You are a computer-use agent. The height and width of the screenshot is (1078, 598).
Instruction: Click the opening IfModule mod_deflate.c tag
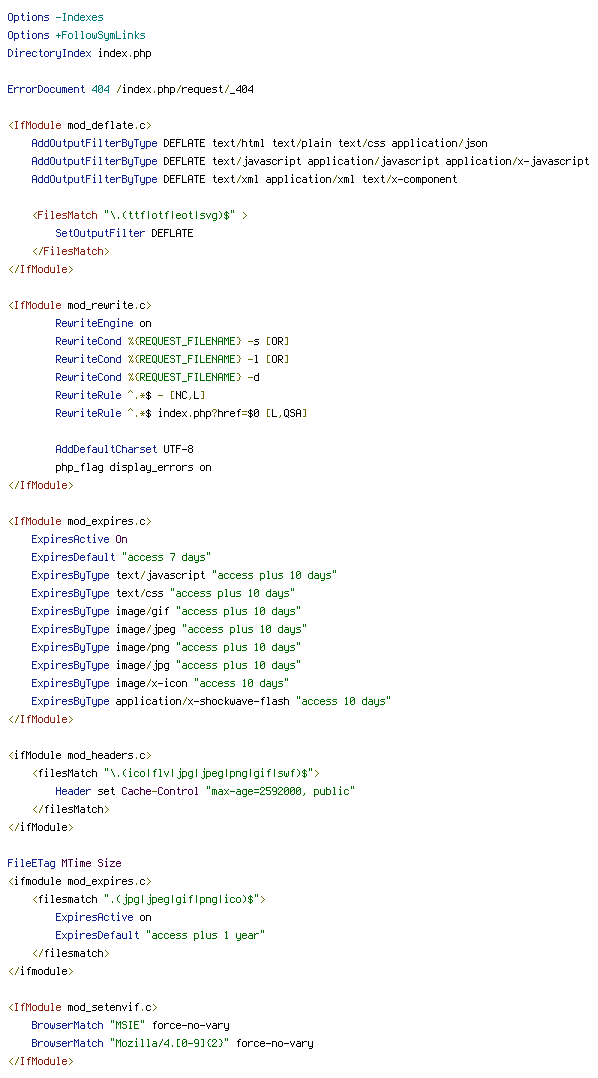tap(80, 125)
